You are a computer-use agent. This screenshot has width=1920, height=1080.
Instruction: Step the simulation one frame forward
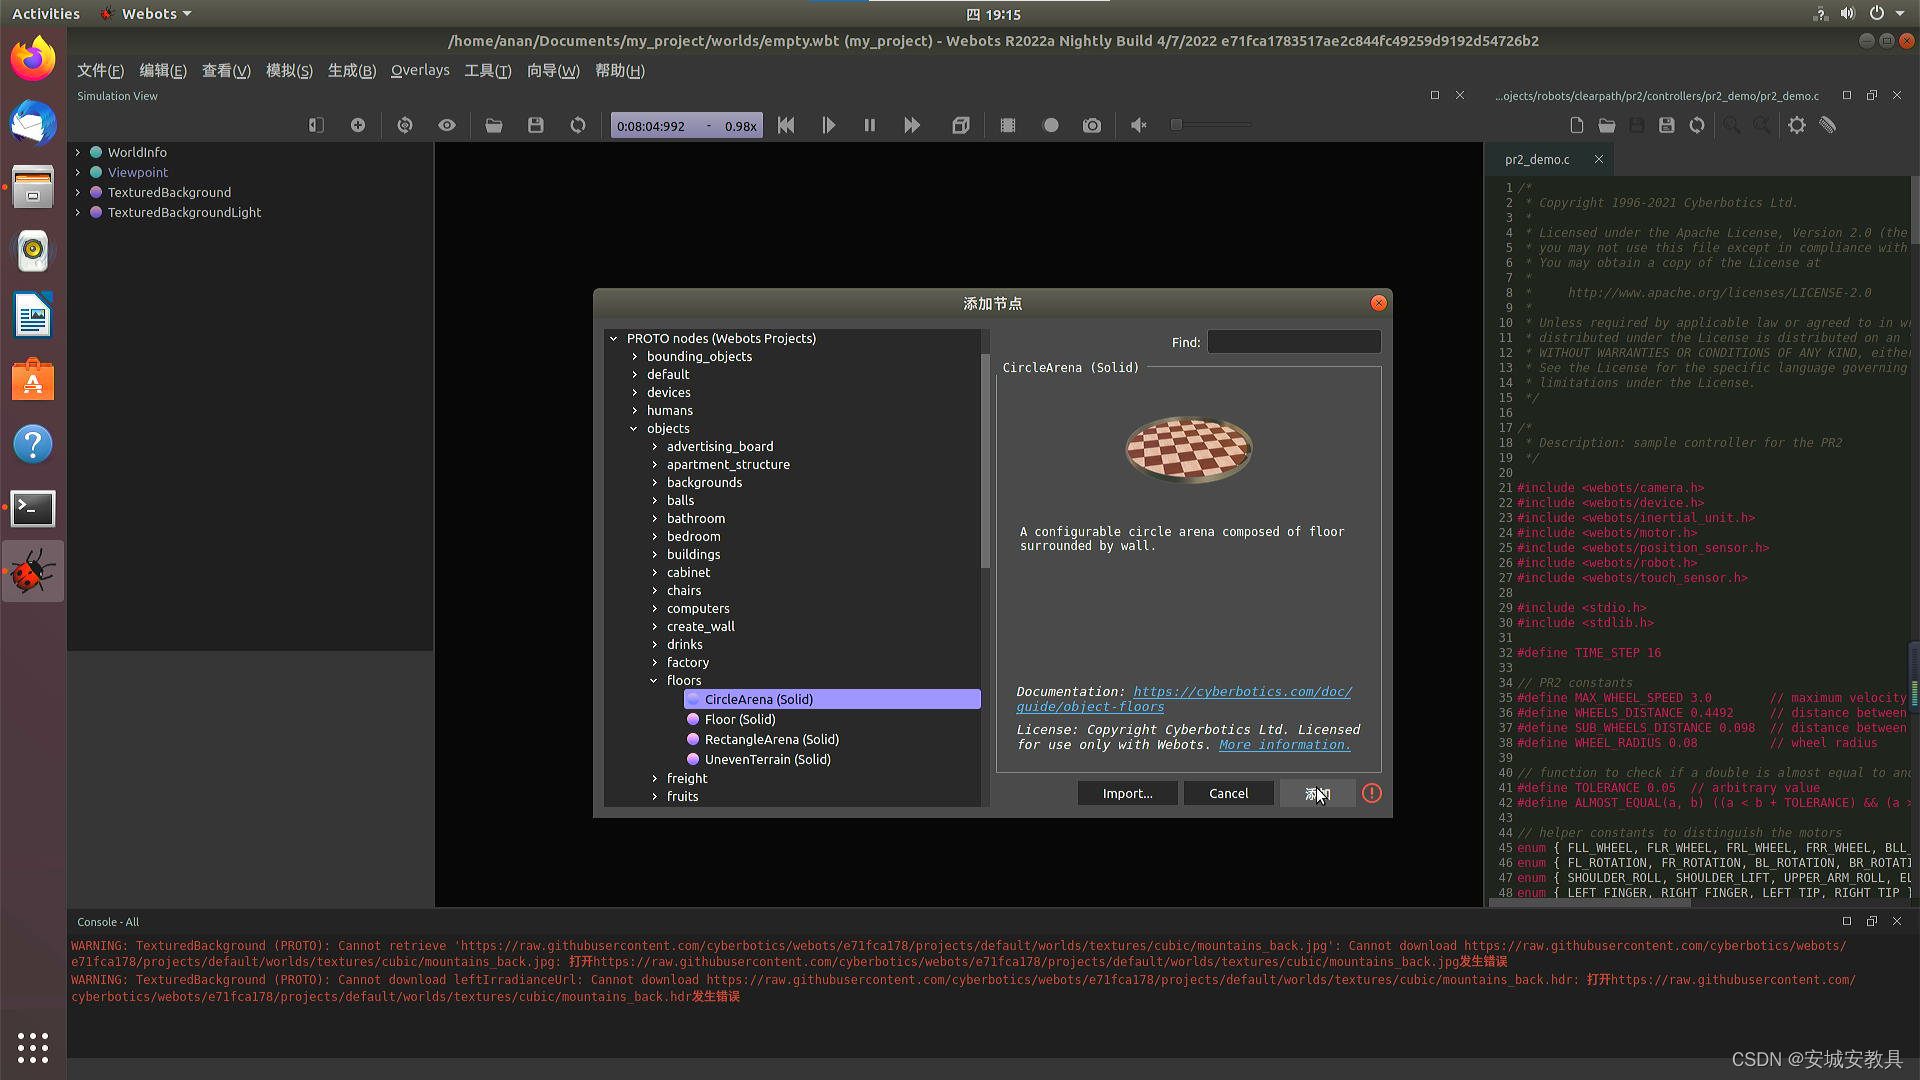pos(828,125)
